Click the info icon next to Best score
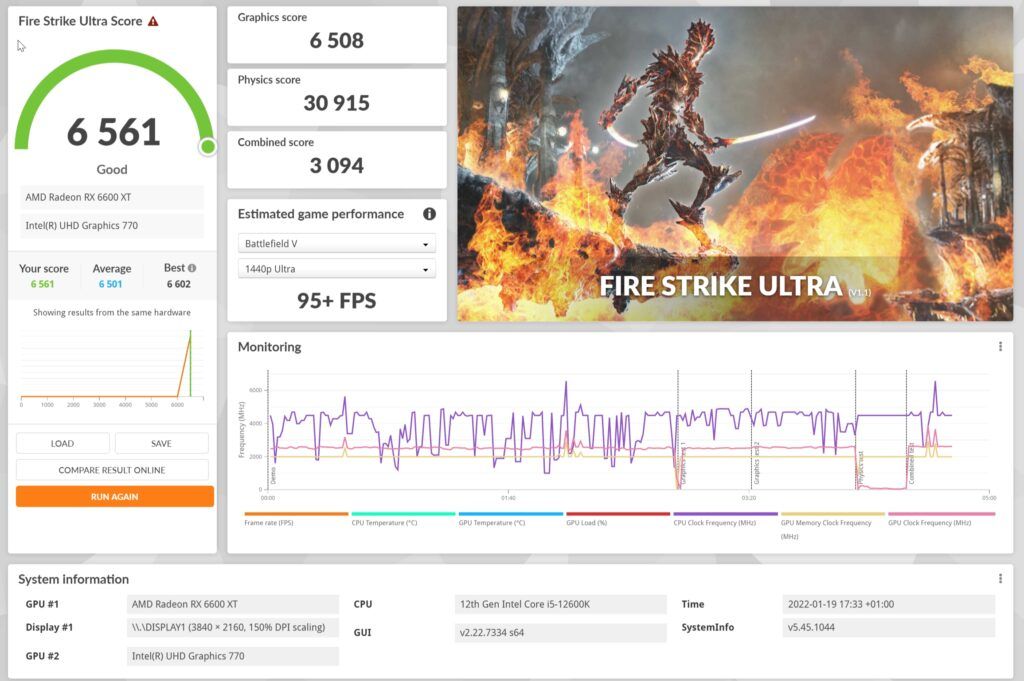1024x681 pixels. 192,268
